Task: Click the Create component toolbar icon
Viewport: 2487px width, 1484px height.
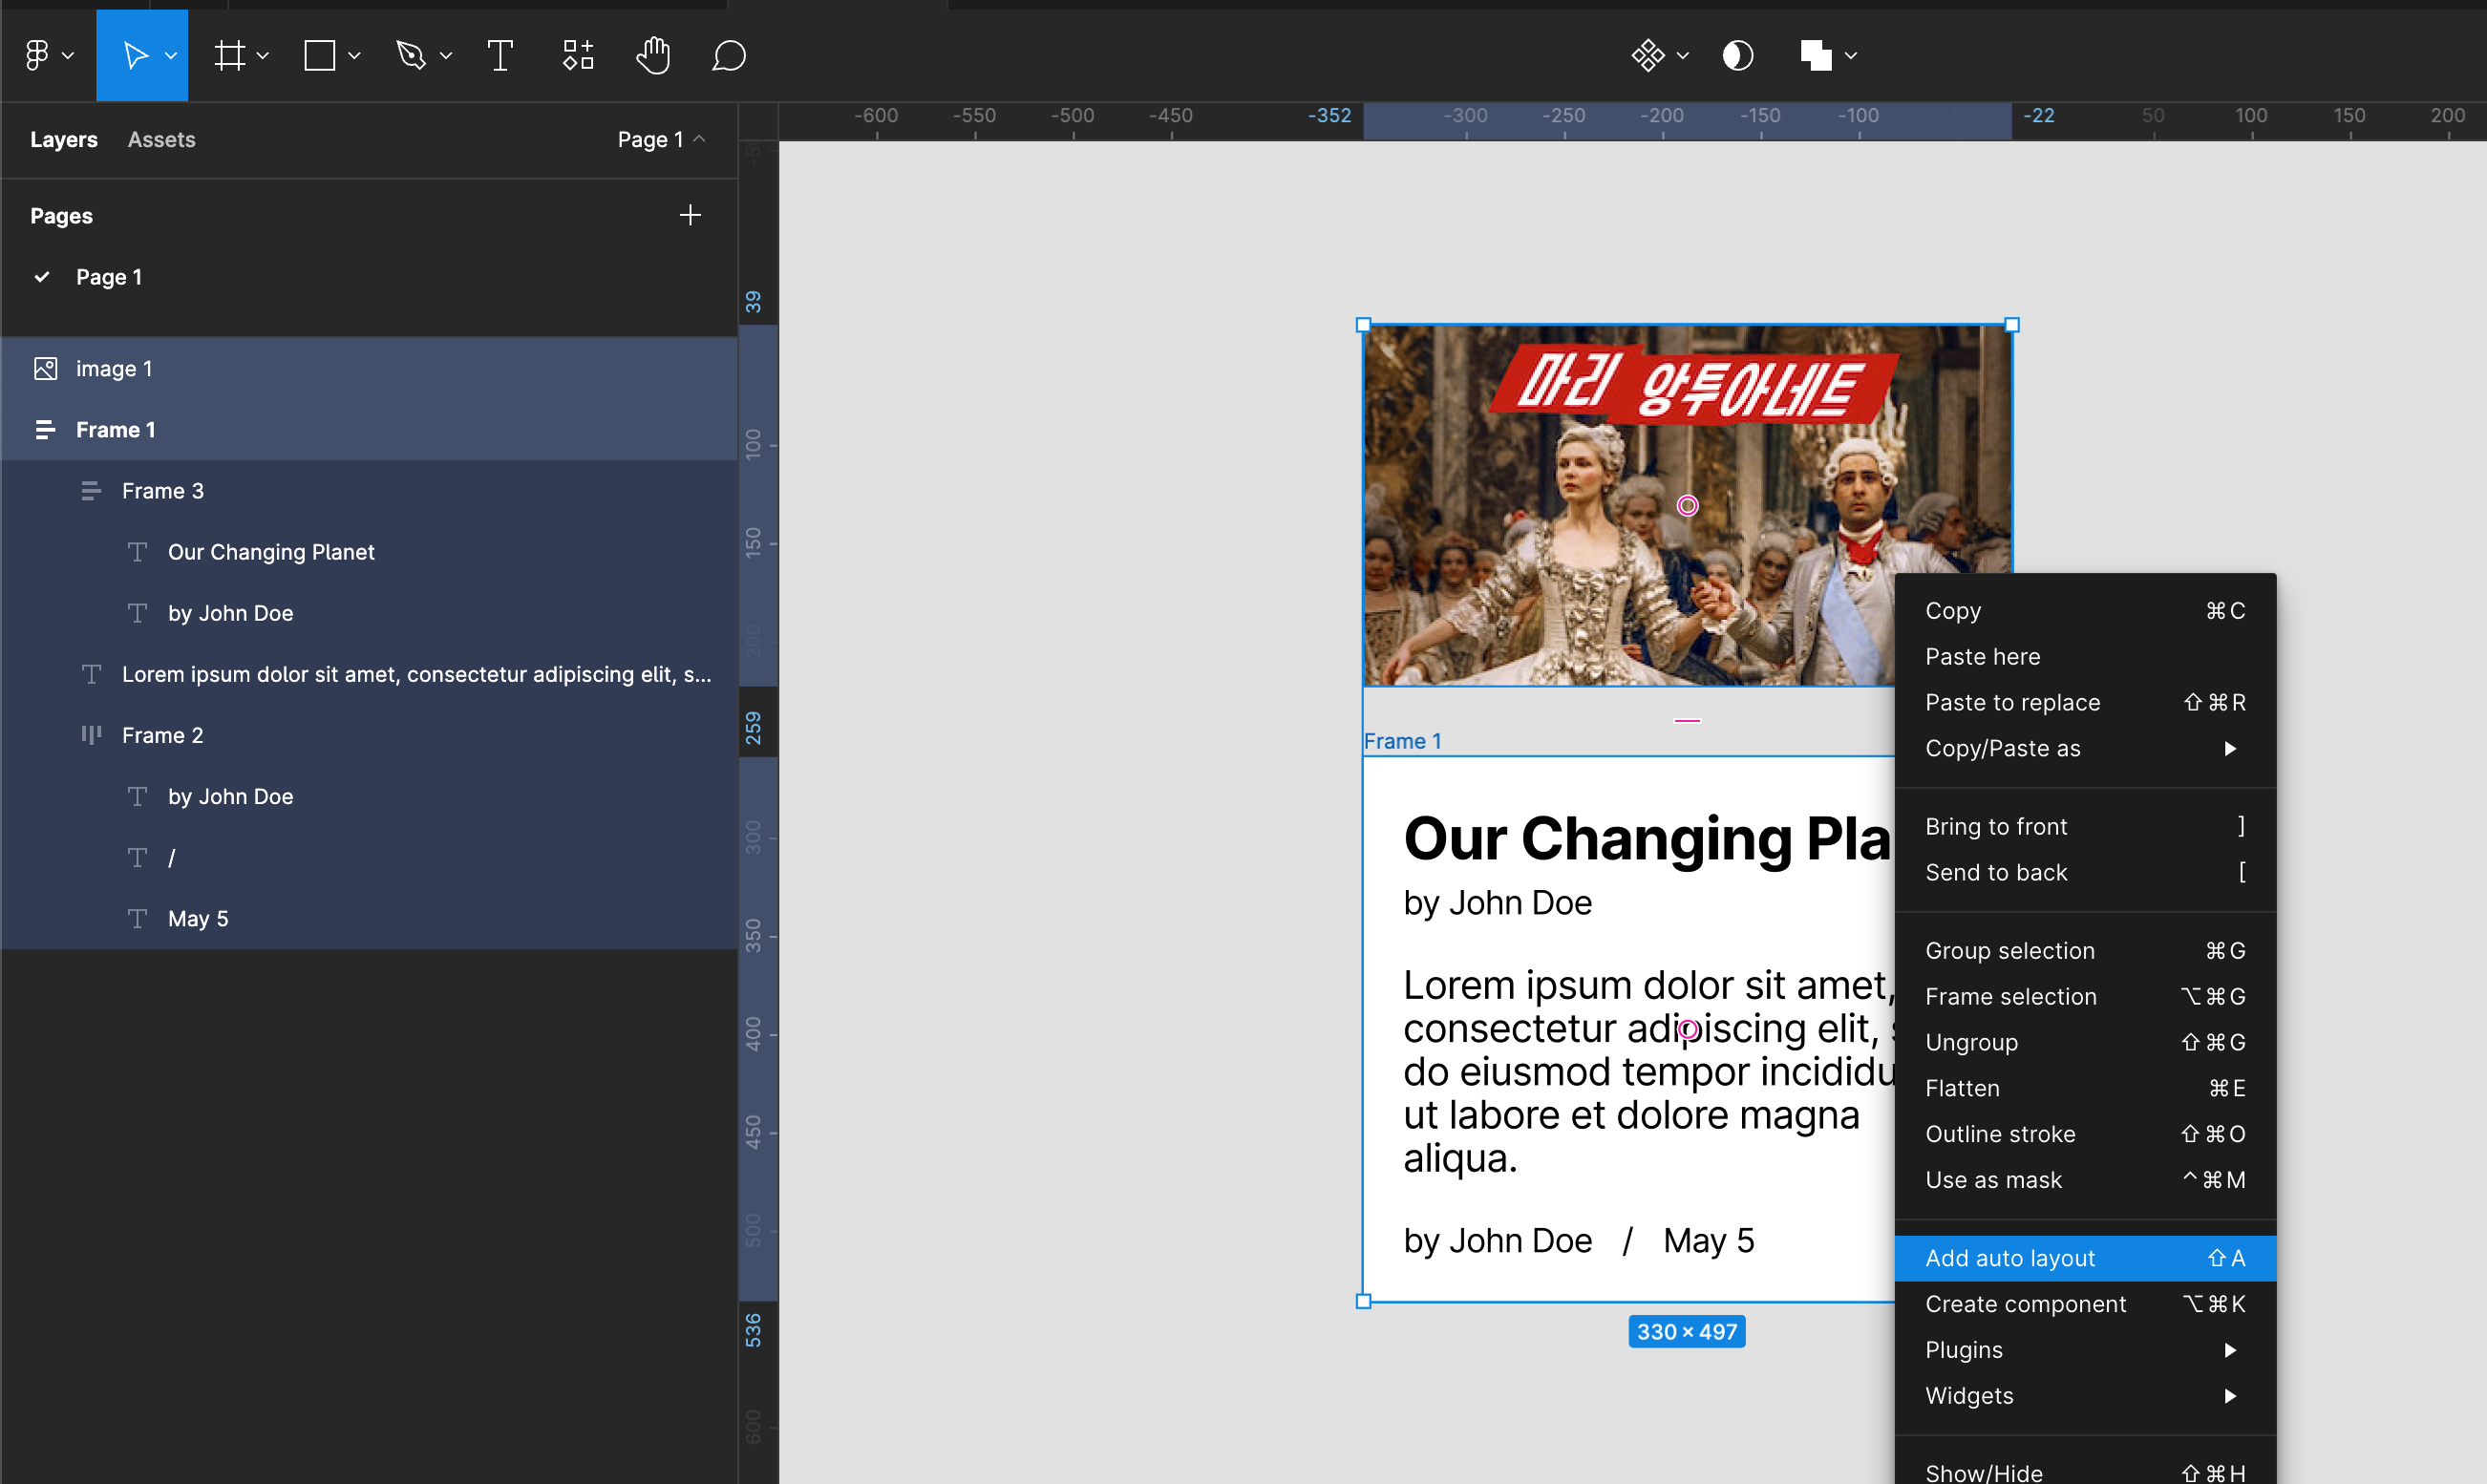Action: click(x=1648, y=56)
